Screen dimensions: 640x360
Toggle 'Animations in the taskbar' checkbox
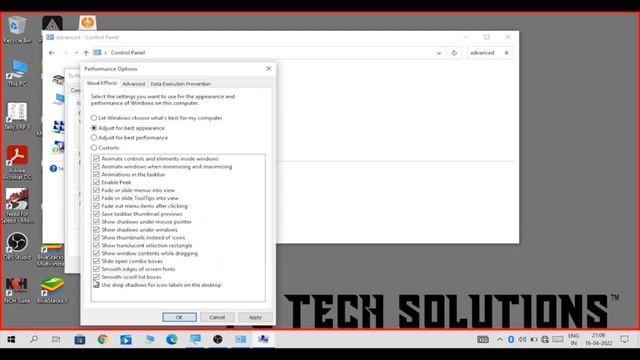point(96,174)
